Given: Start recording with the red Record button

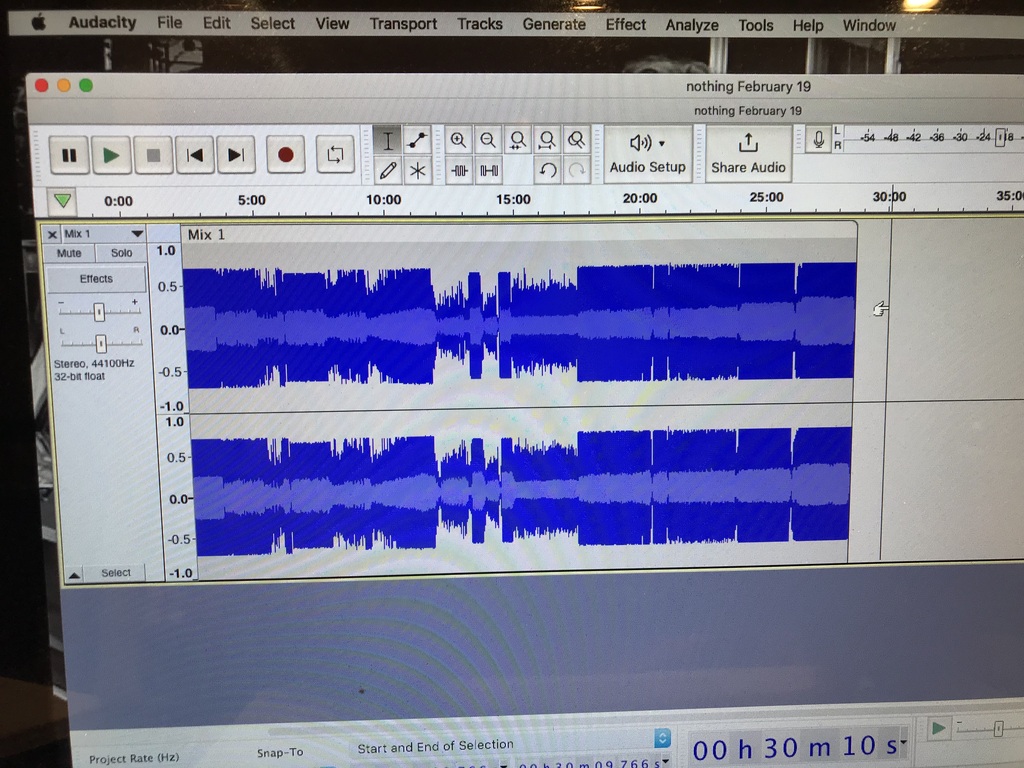Looking at the screenshot, I should click(285, 155).
